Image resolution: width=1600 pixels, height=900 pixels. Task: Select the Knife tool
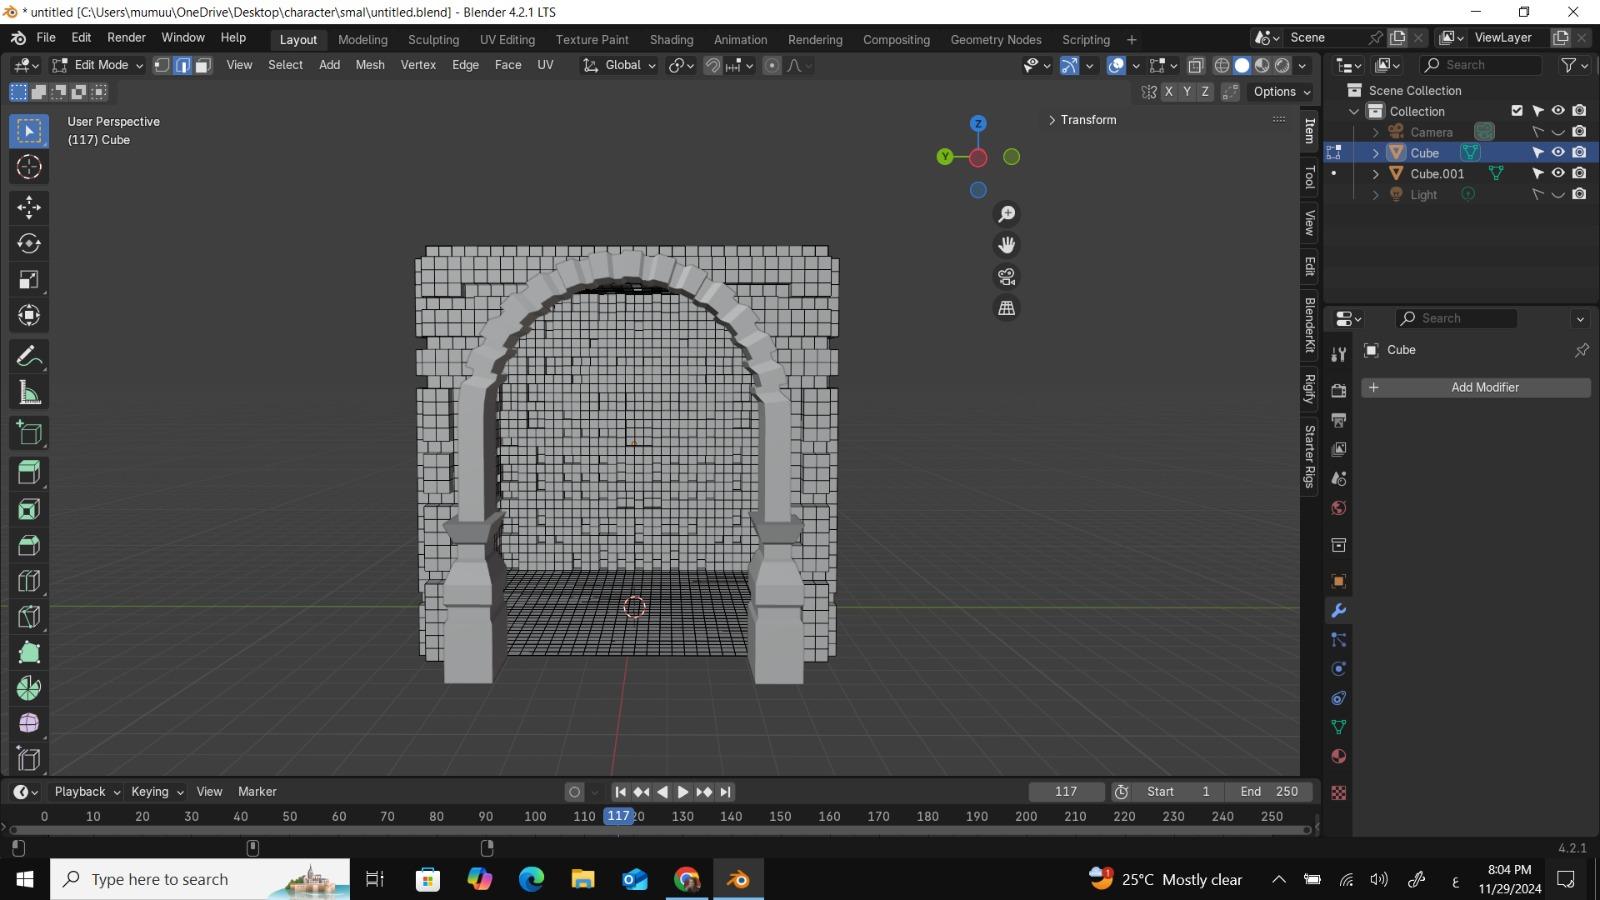tap(29, 617)
